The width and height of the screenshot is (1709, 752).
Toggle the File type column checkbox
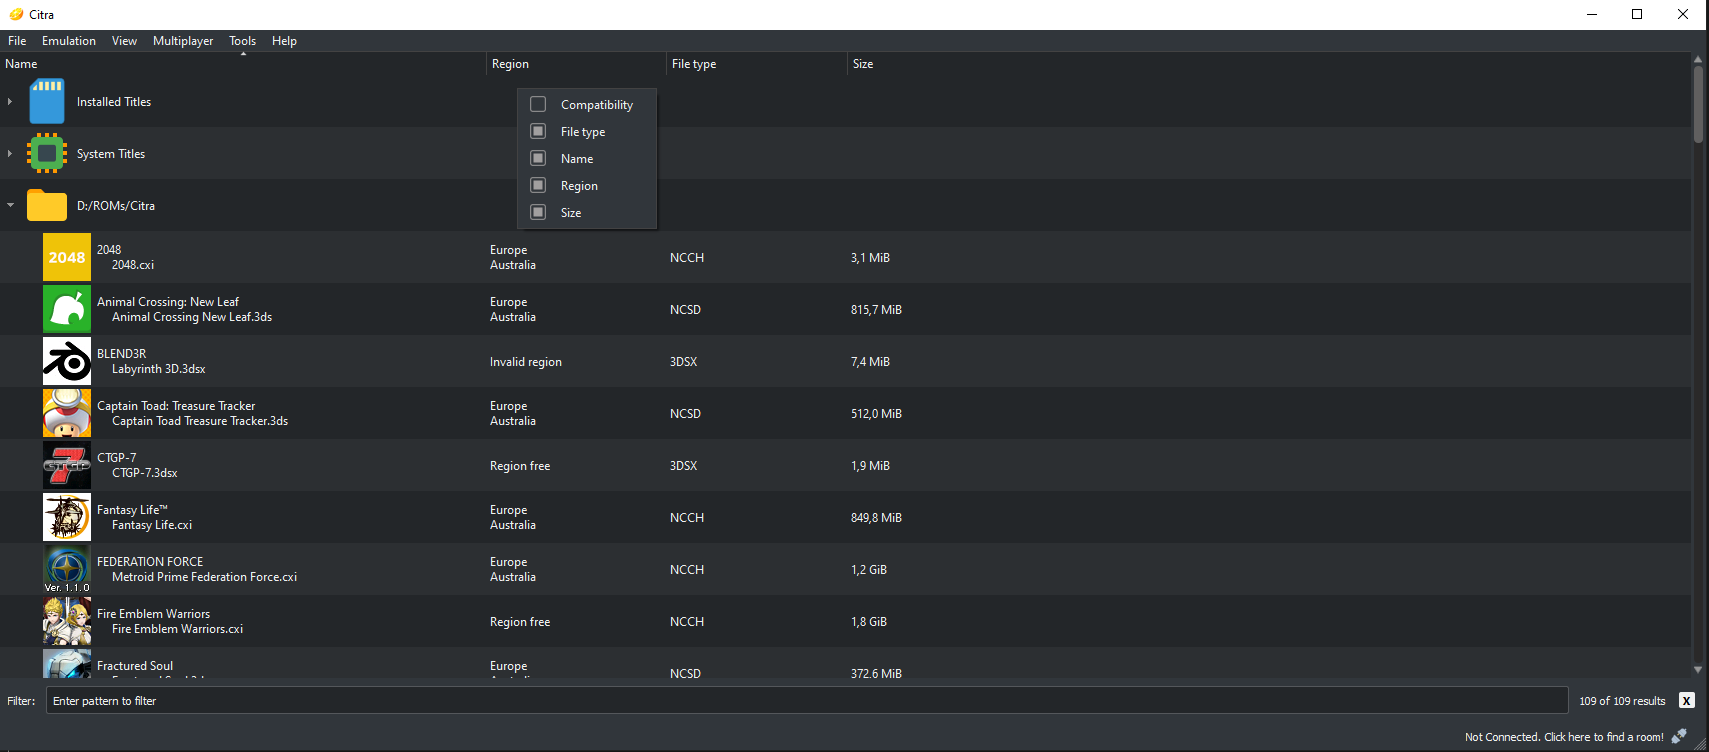[538, 131]
